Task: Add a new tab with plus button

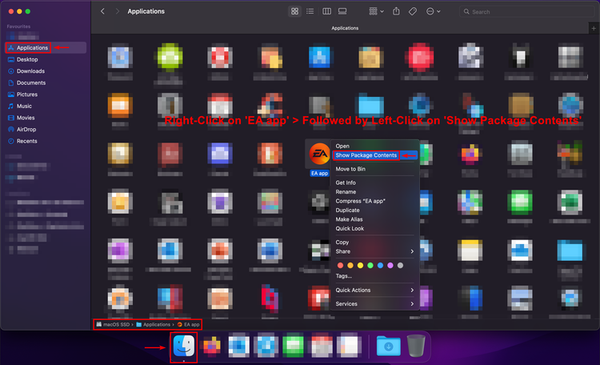Action: [x=593, y=28]
